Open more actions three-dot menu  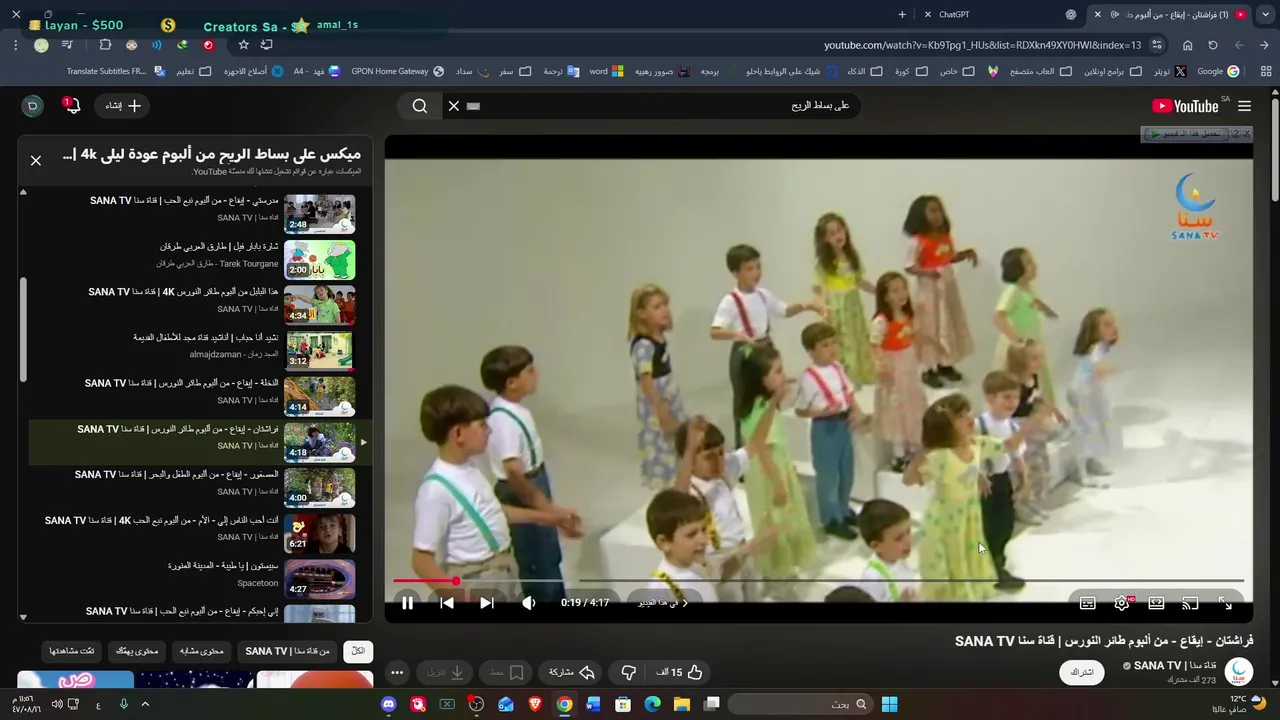point(397,672)
